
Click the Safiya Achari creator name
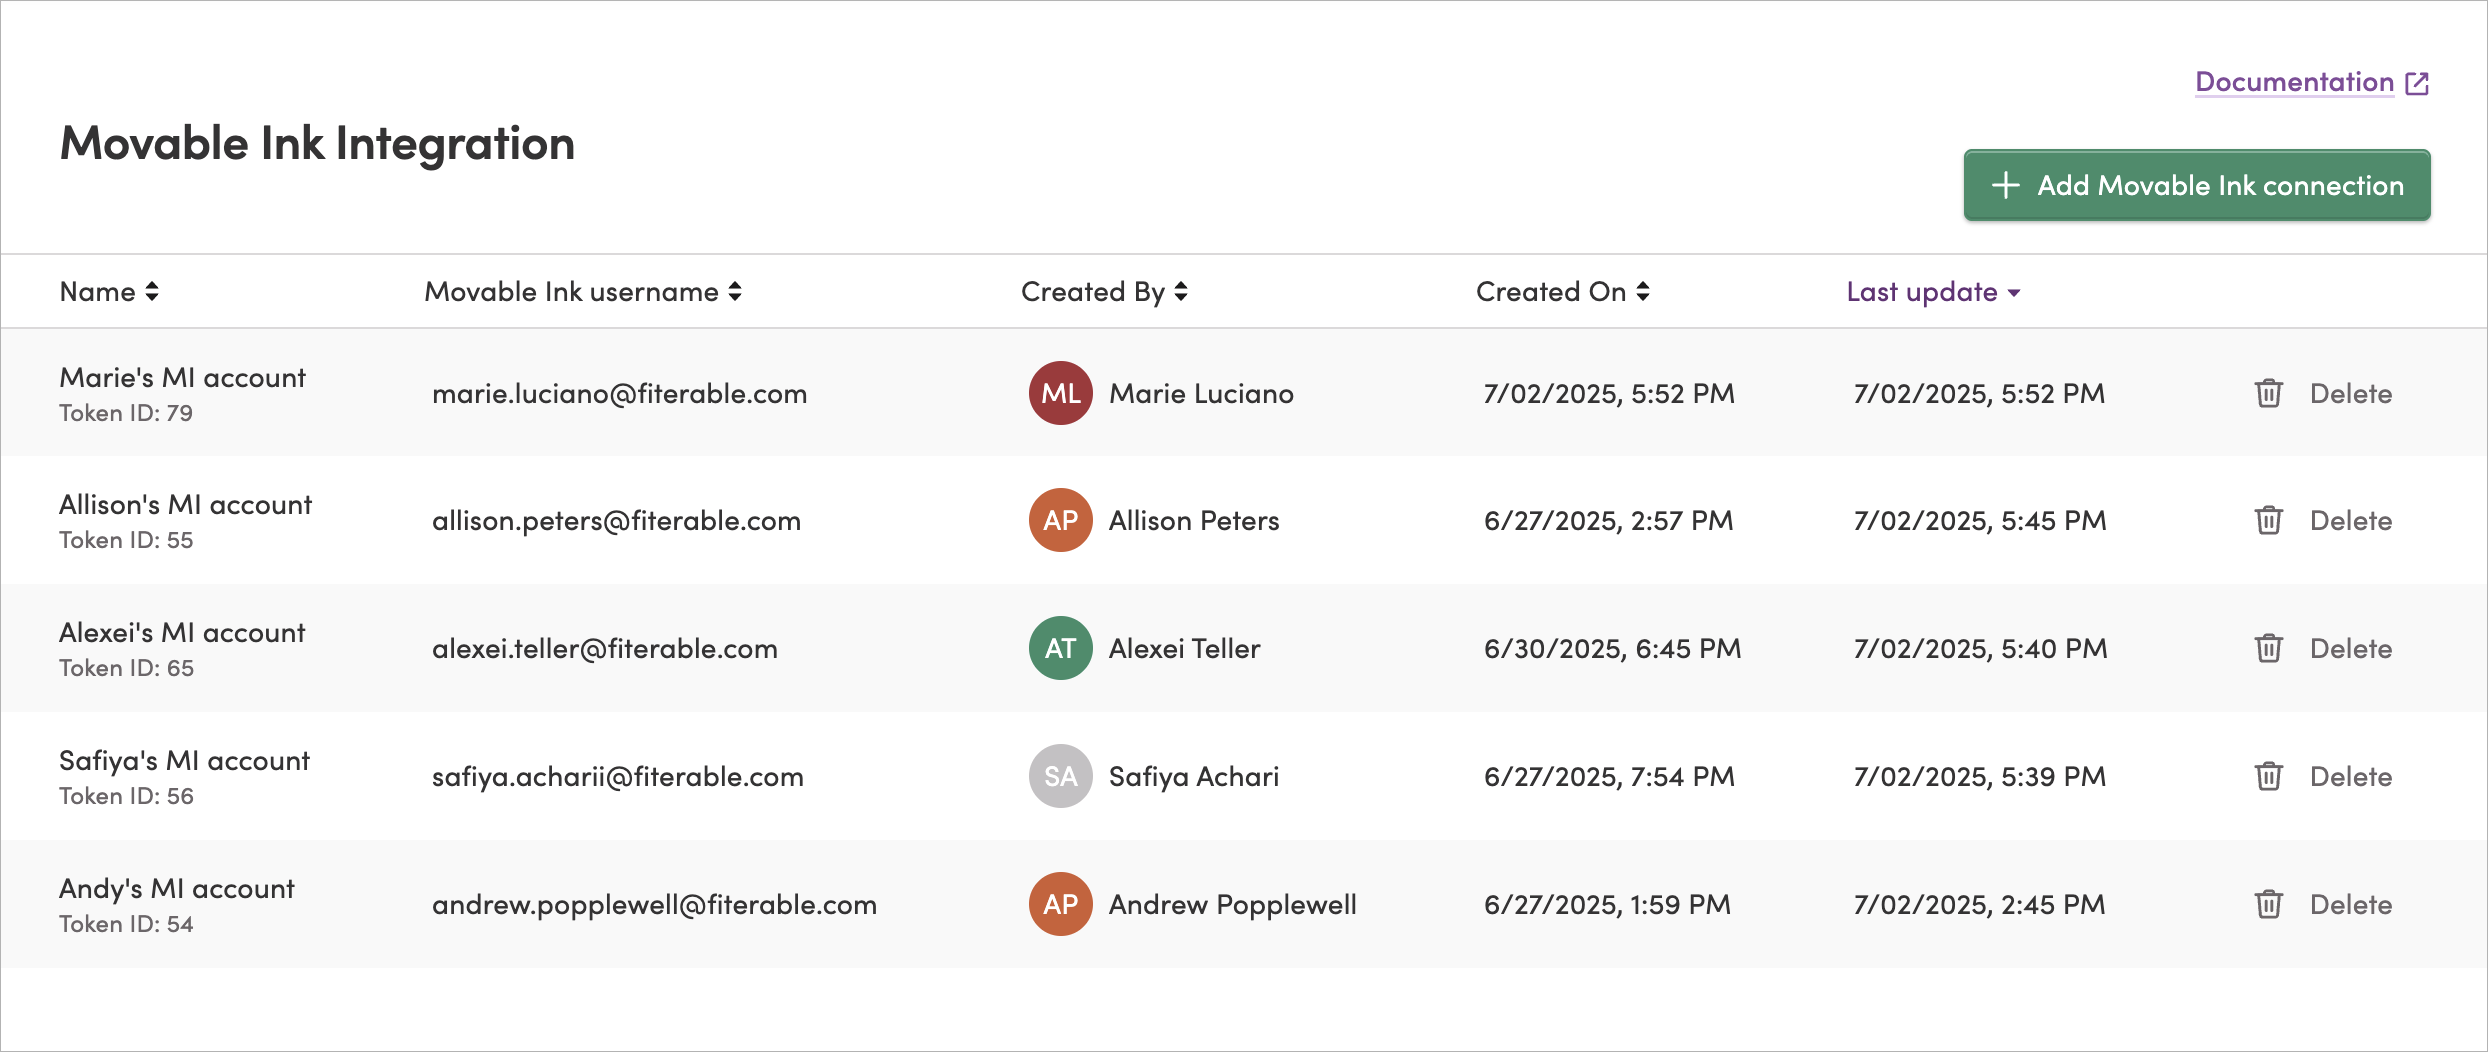1194,776
